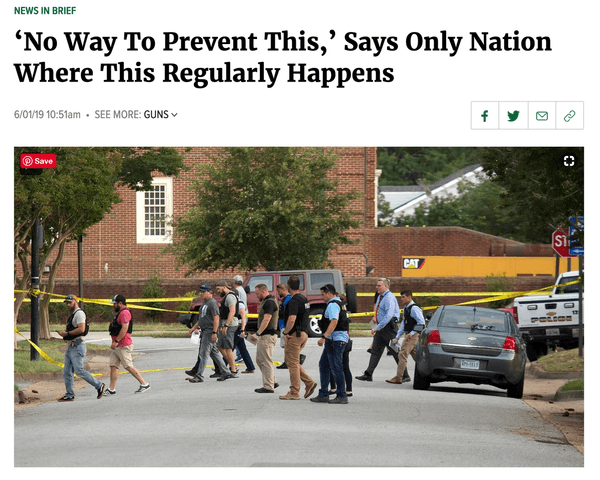600x480 pixels.
Task: Click the gray sedan's license plate
Action: point(470,364)
